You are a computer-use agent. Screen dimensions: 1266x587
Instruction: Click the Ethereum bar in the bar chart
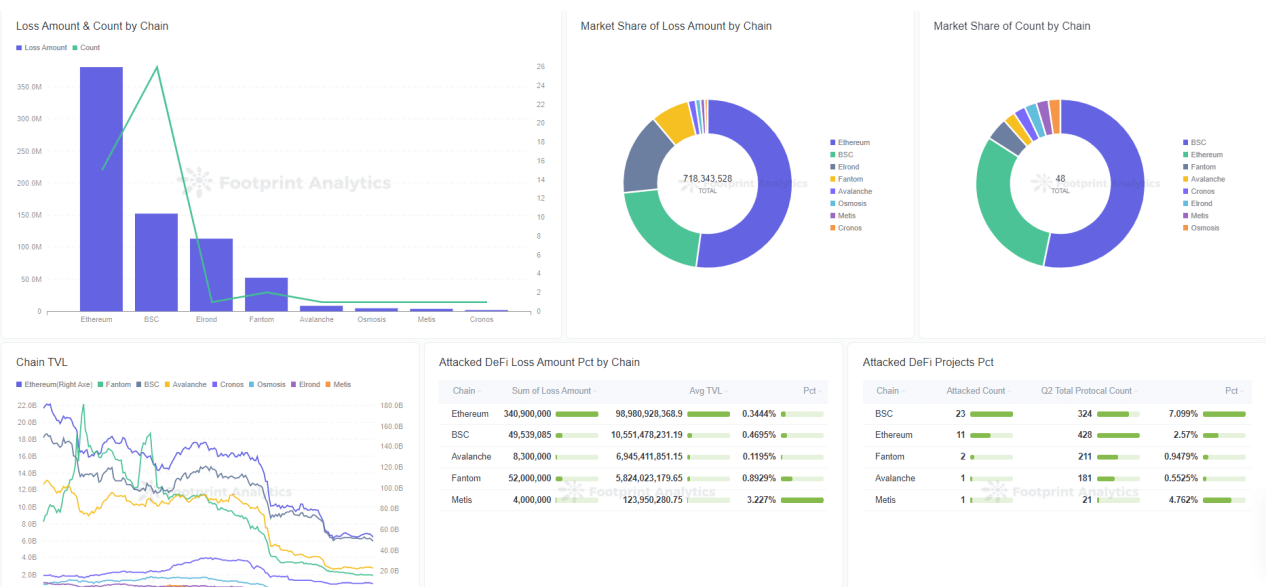click(101, 189)
